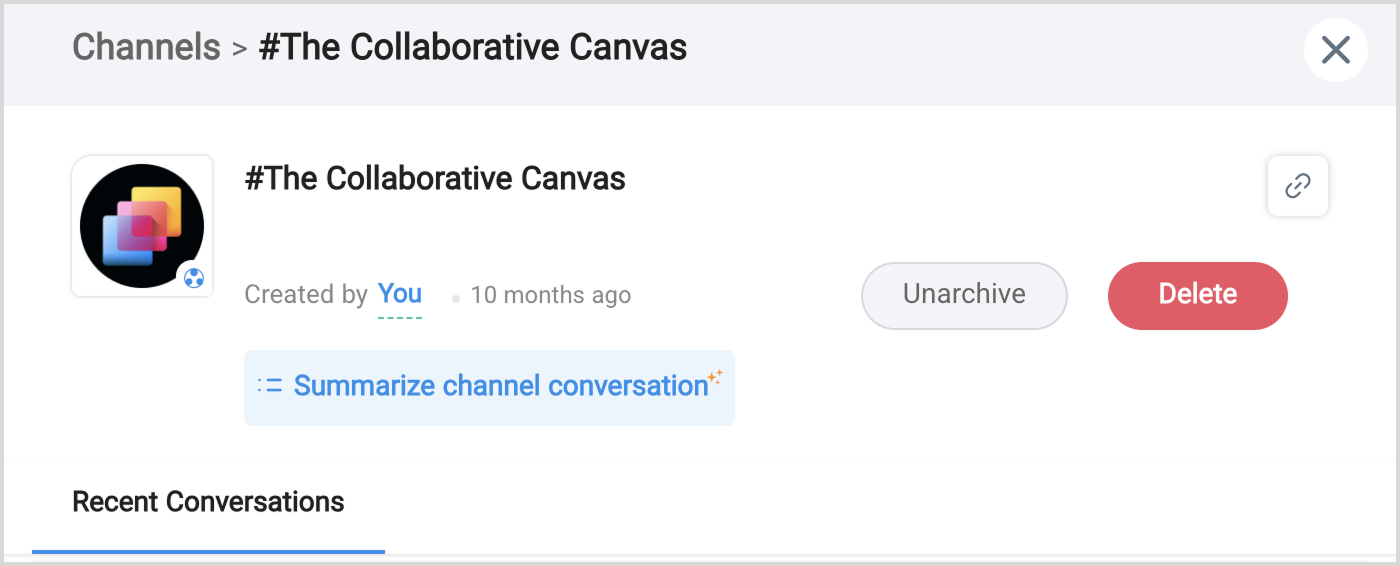Click the channel title heading below breadcrumb
1400x566 pixels.
[x=435, y=178]
